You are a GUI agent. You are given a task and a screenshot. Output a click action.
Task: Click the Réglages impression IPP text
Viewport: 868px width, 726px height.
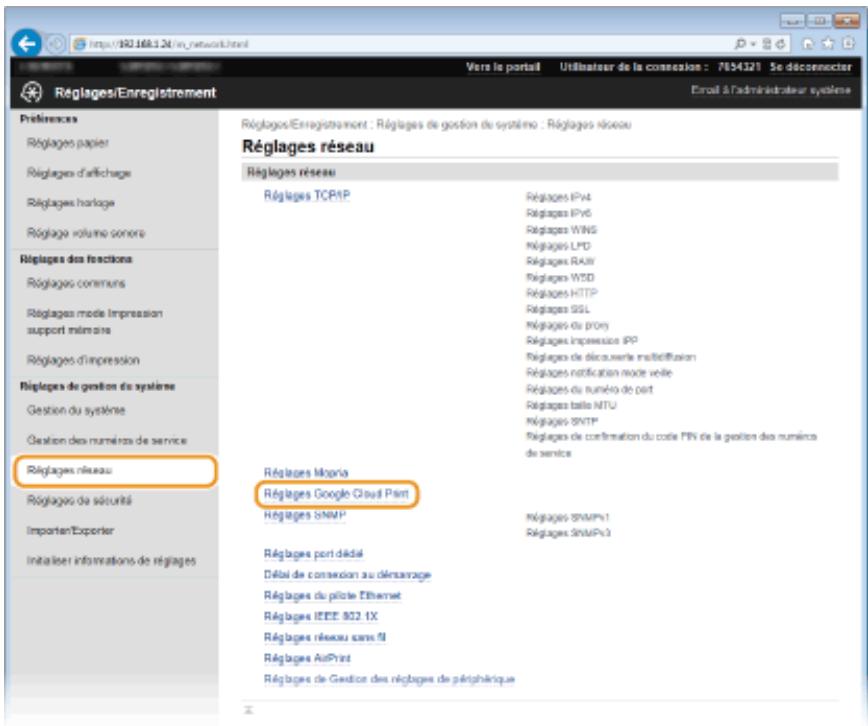click(x=582, y=341)
